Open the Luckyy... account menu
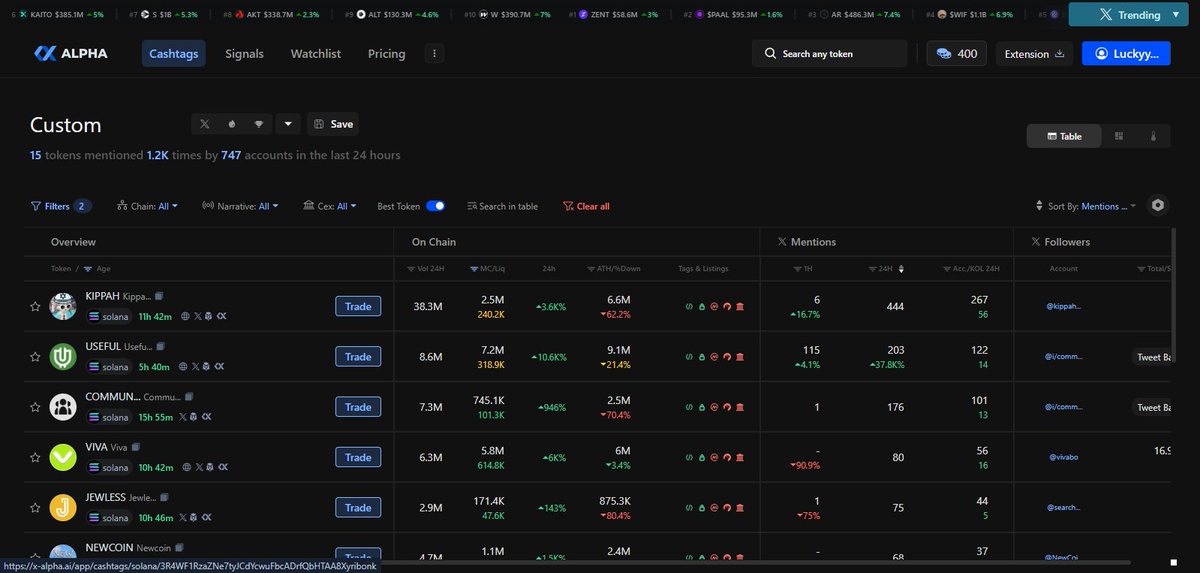 pyautogui.click(x=1126, y=54)
